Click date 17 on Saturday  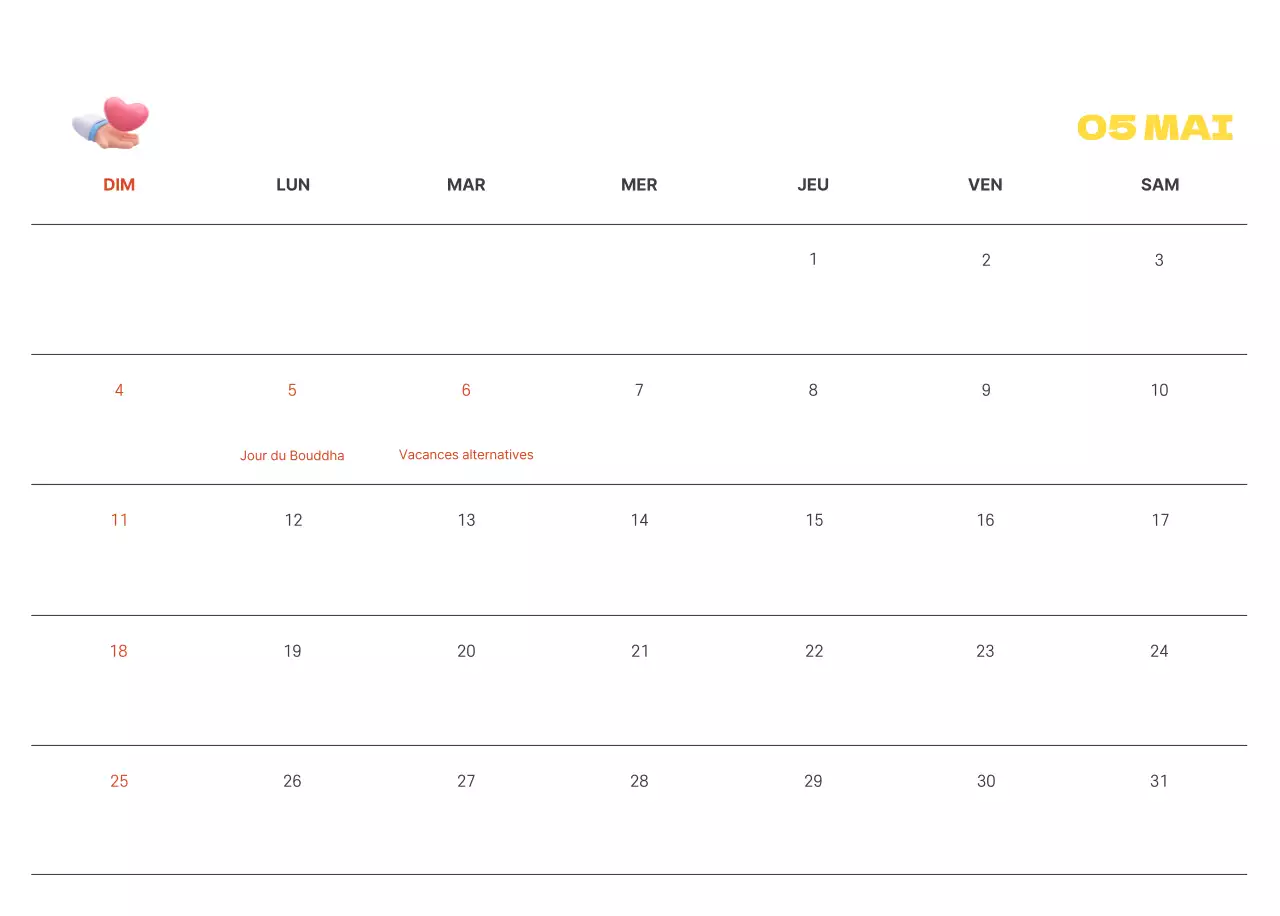coord(1160,520)
